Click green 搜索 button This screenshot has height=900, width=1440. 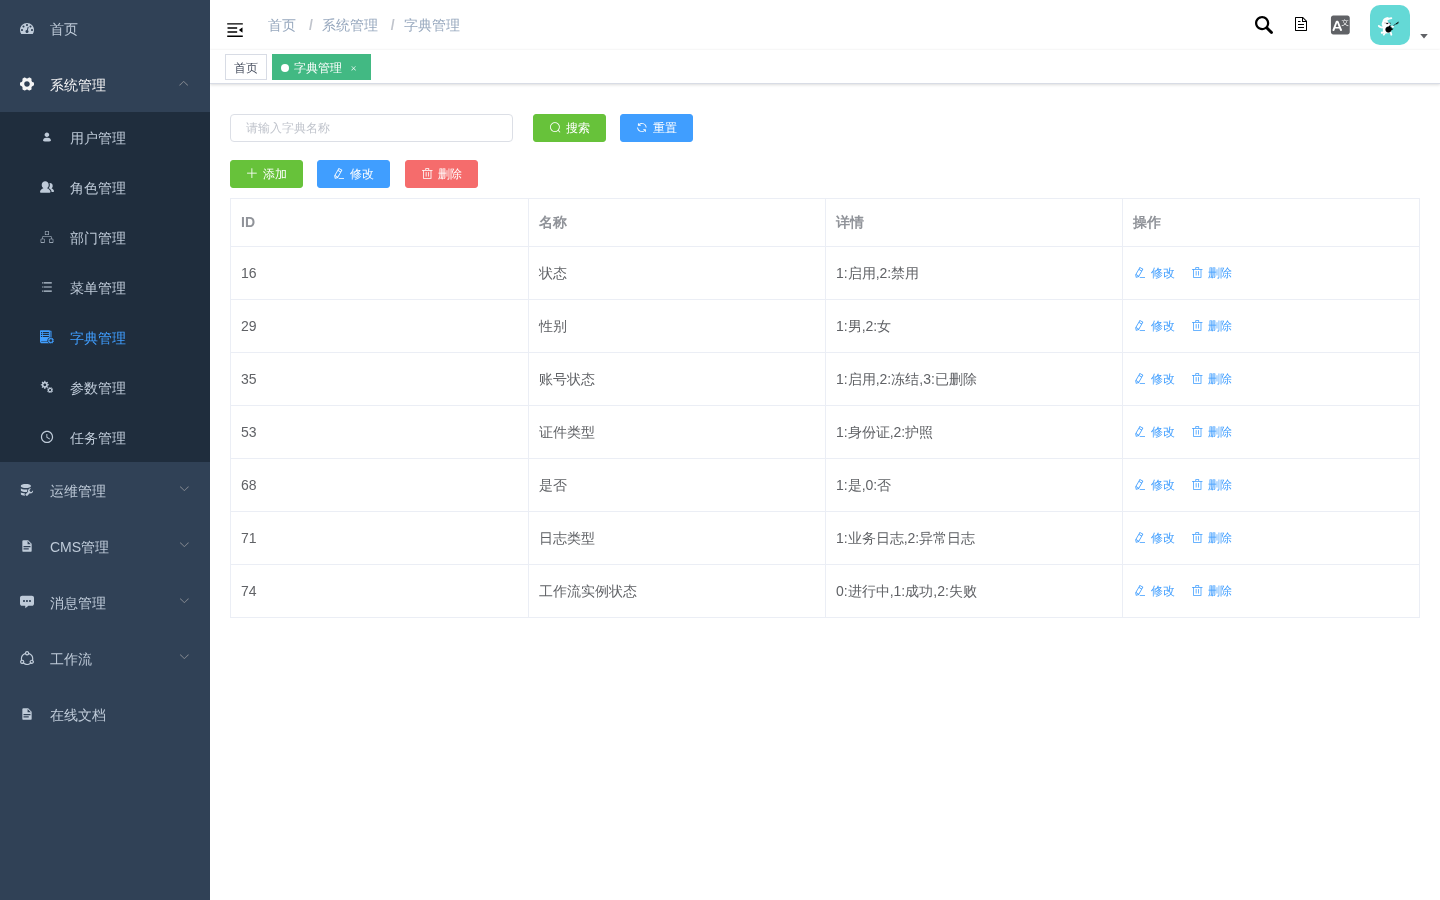click(569, 128)
